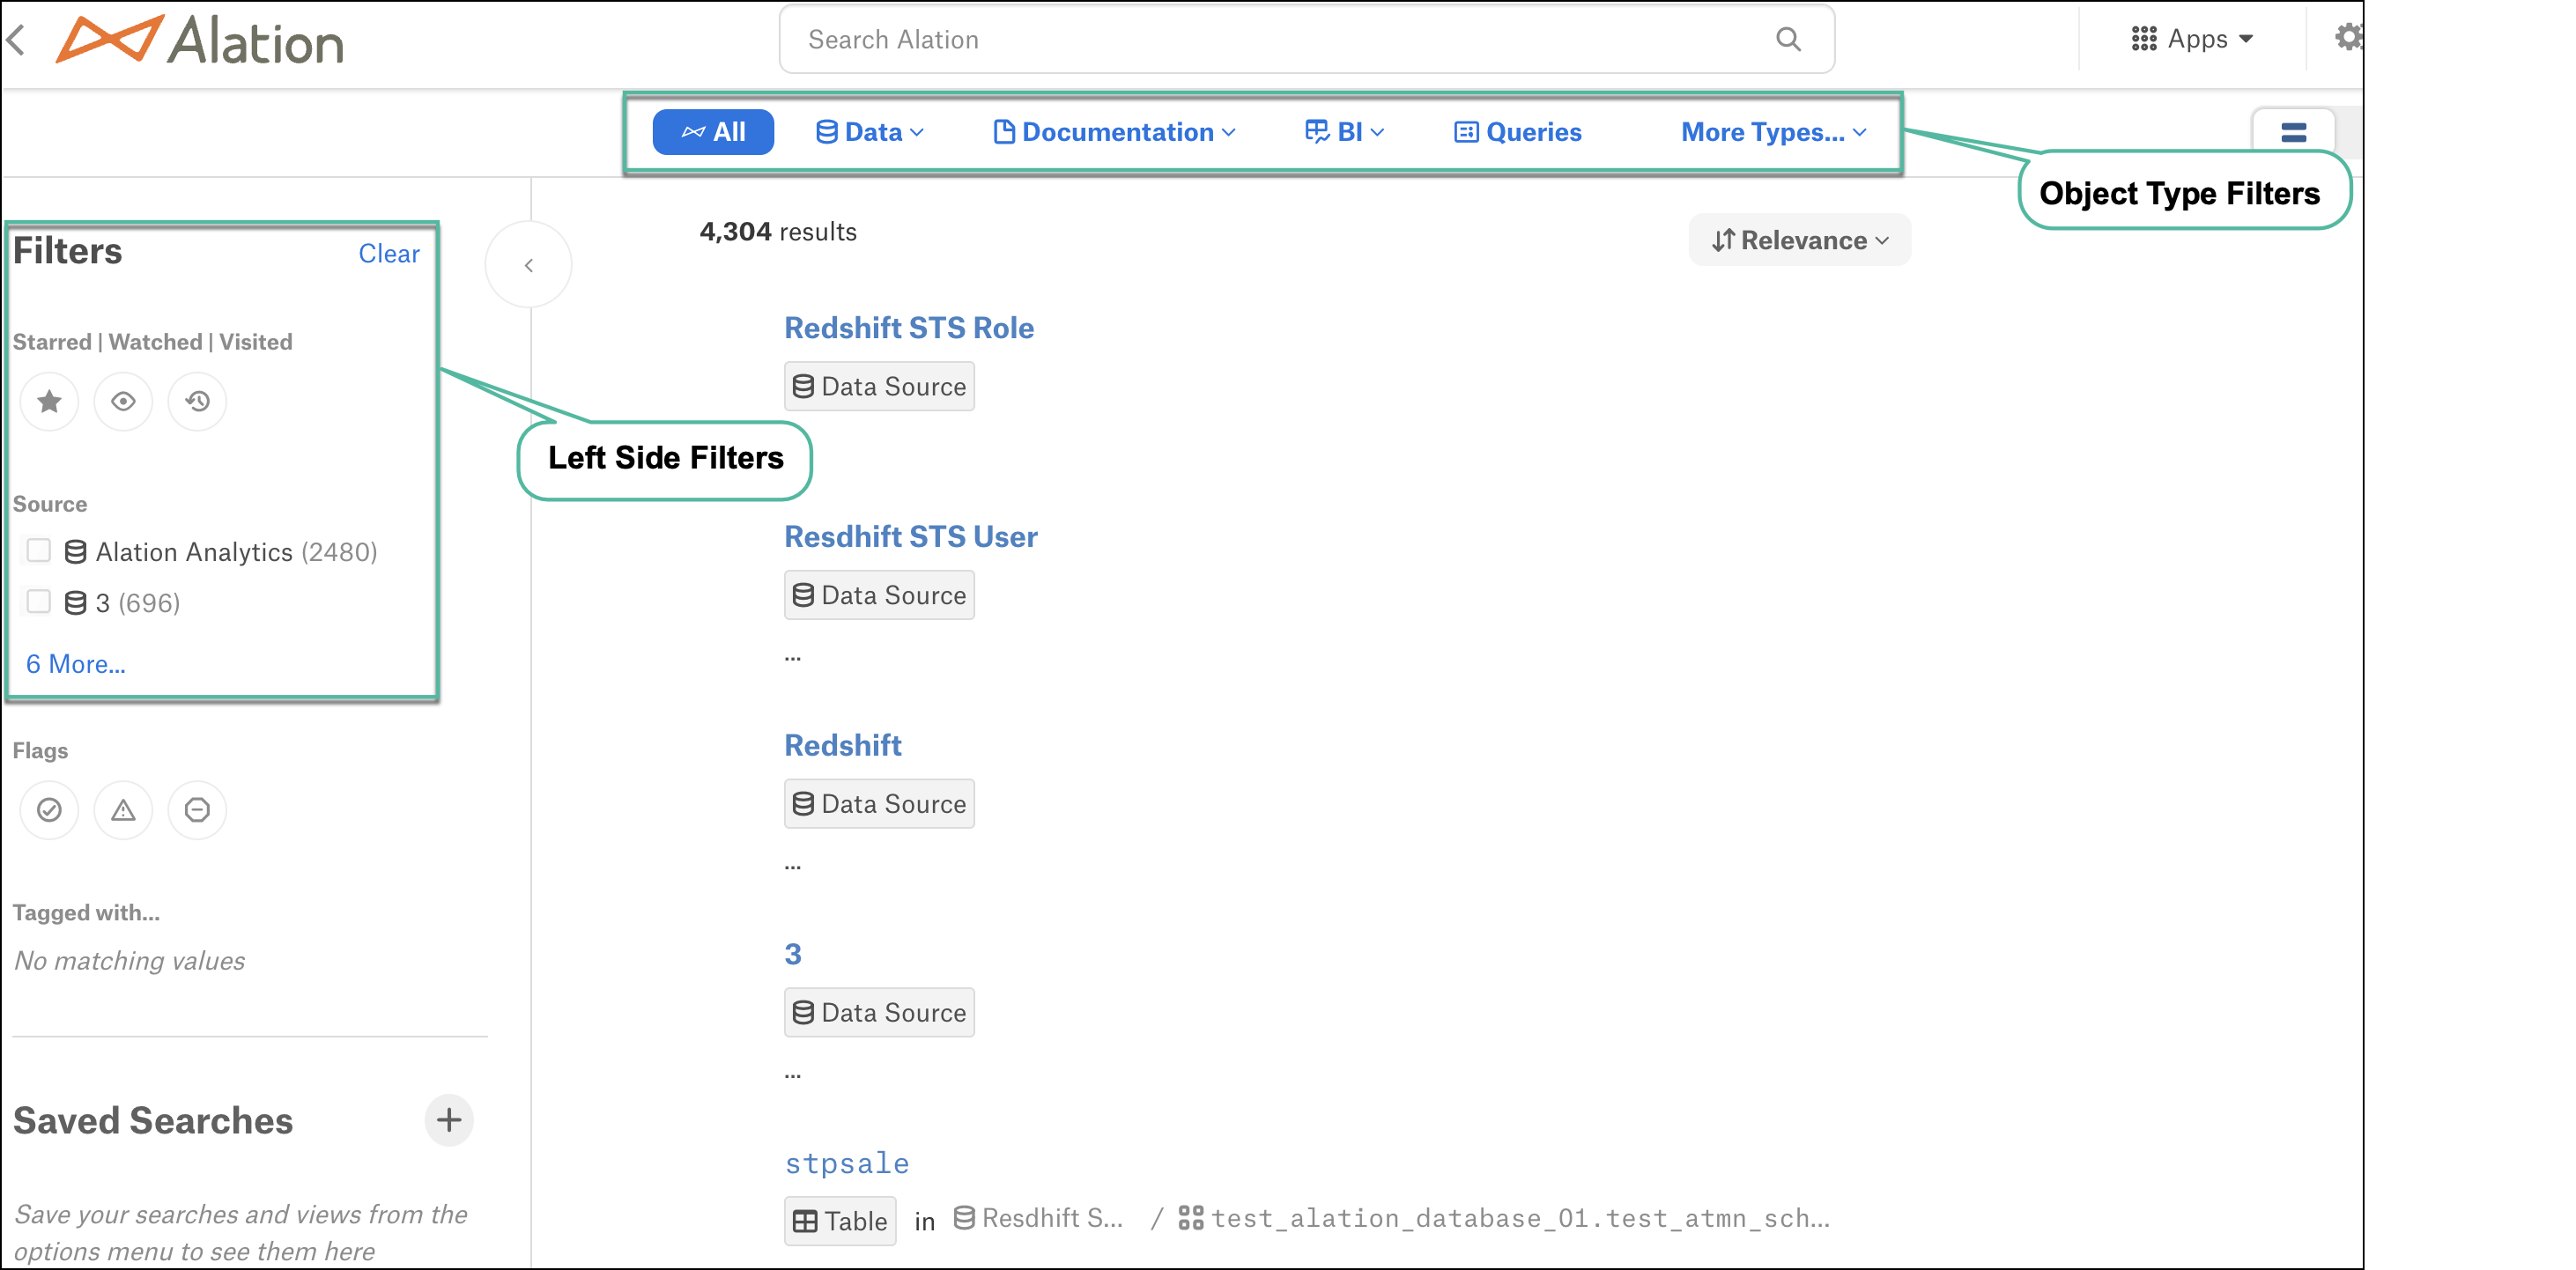Screen dimensions: 2576x1270
Task: Check the Alation Analytics source checkbox
Action: coord(38,551)
